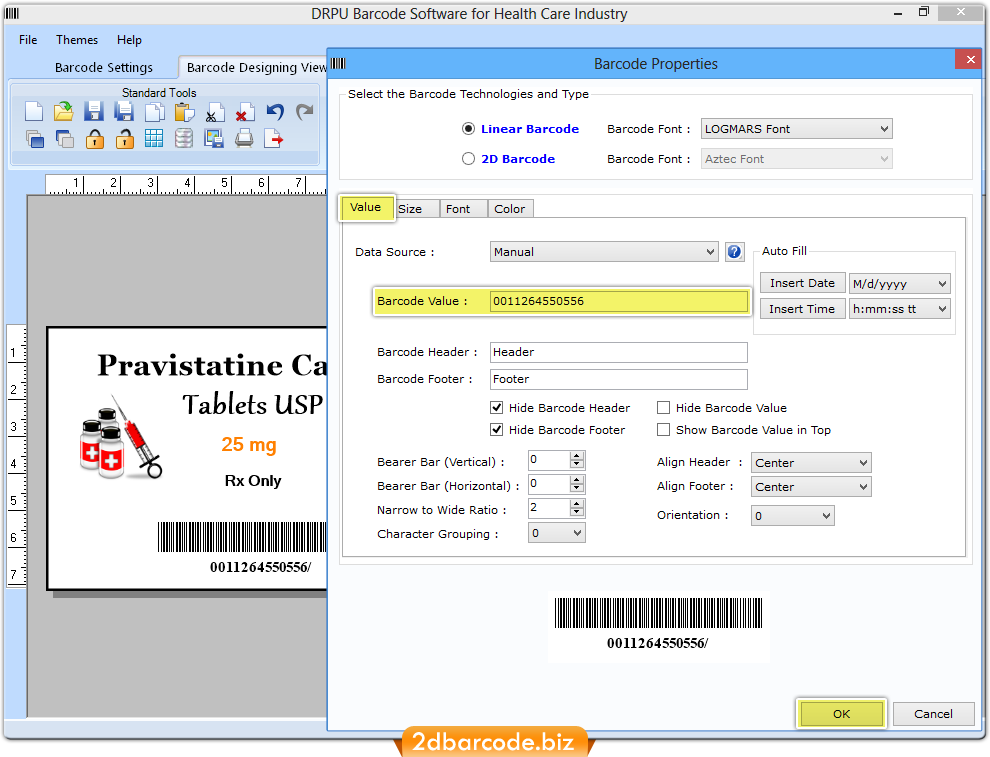
Task: Save the label with the floppy disk icon
Action: [x=93, y=112]
